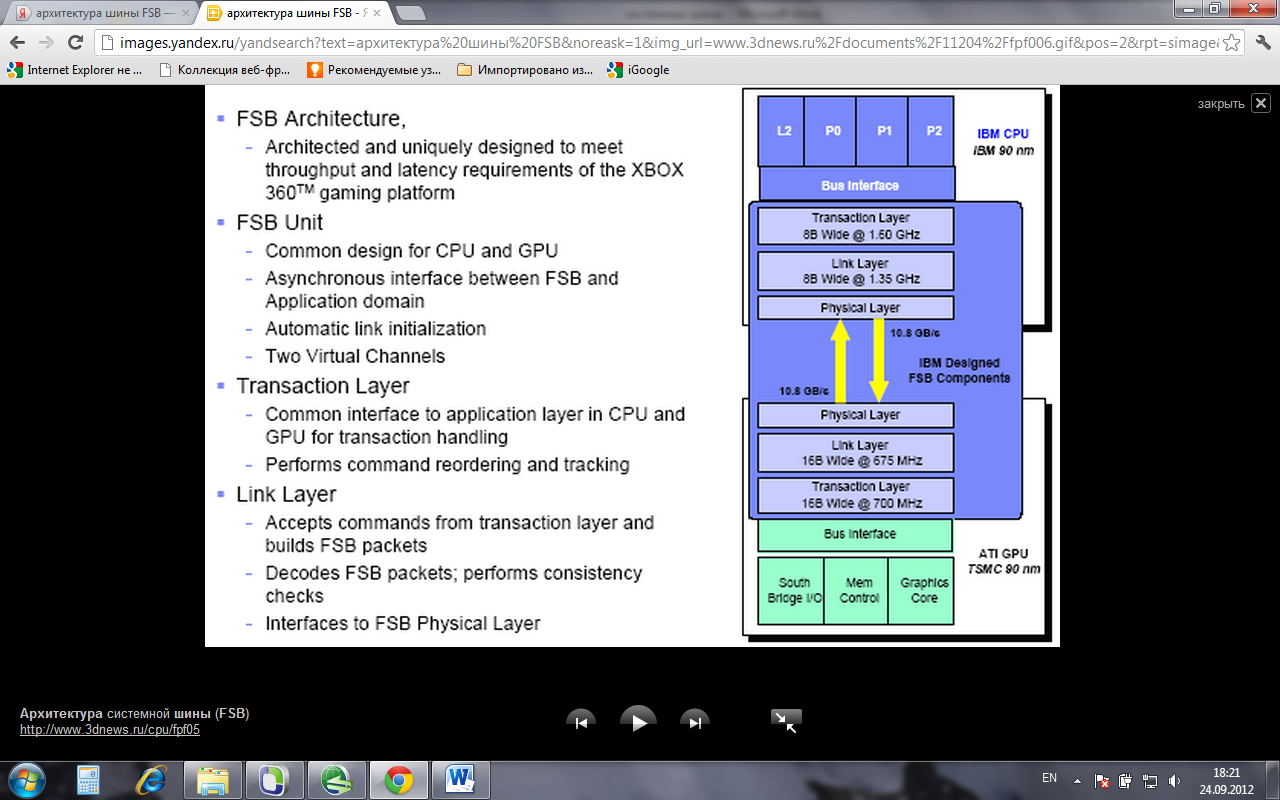
Task: Skip to the next image in slideshow
Action: point(695,722)
